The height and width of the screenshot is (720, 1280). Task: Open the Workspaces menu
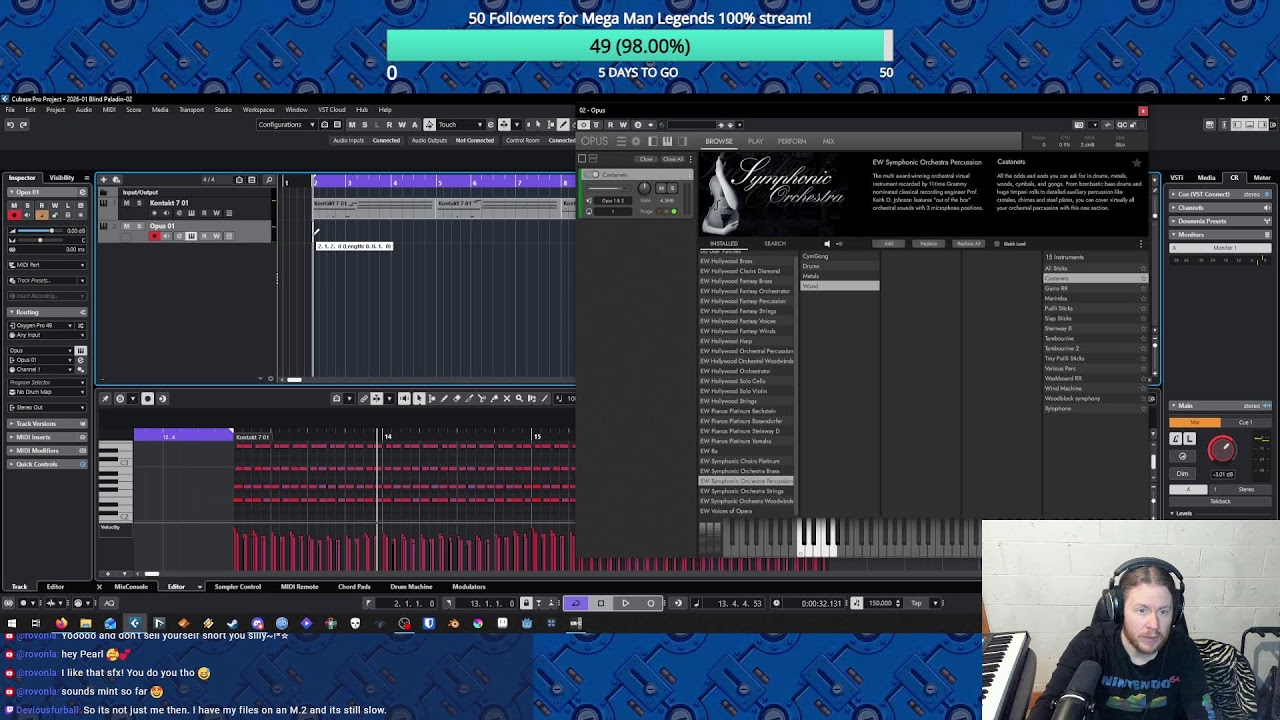[x=258, y=110]
